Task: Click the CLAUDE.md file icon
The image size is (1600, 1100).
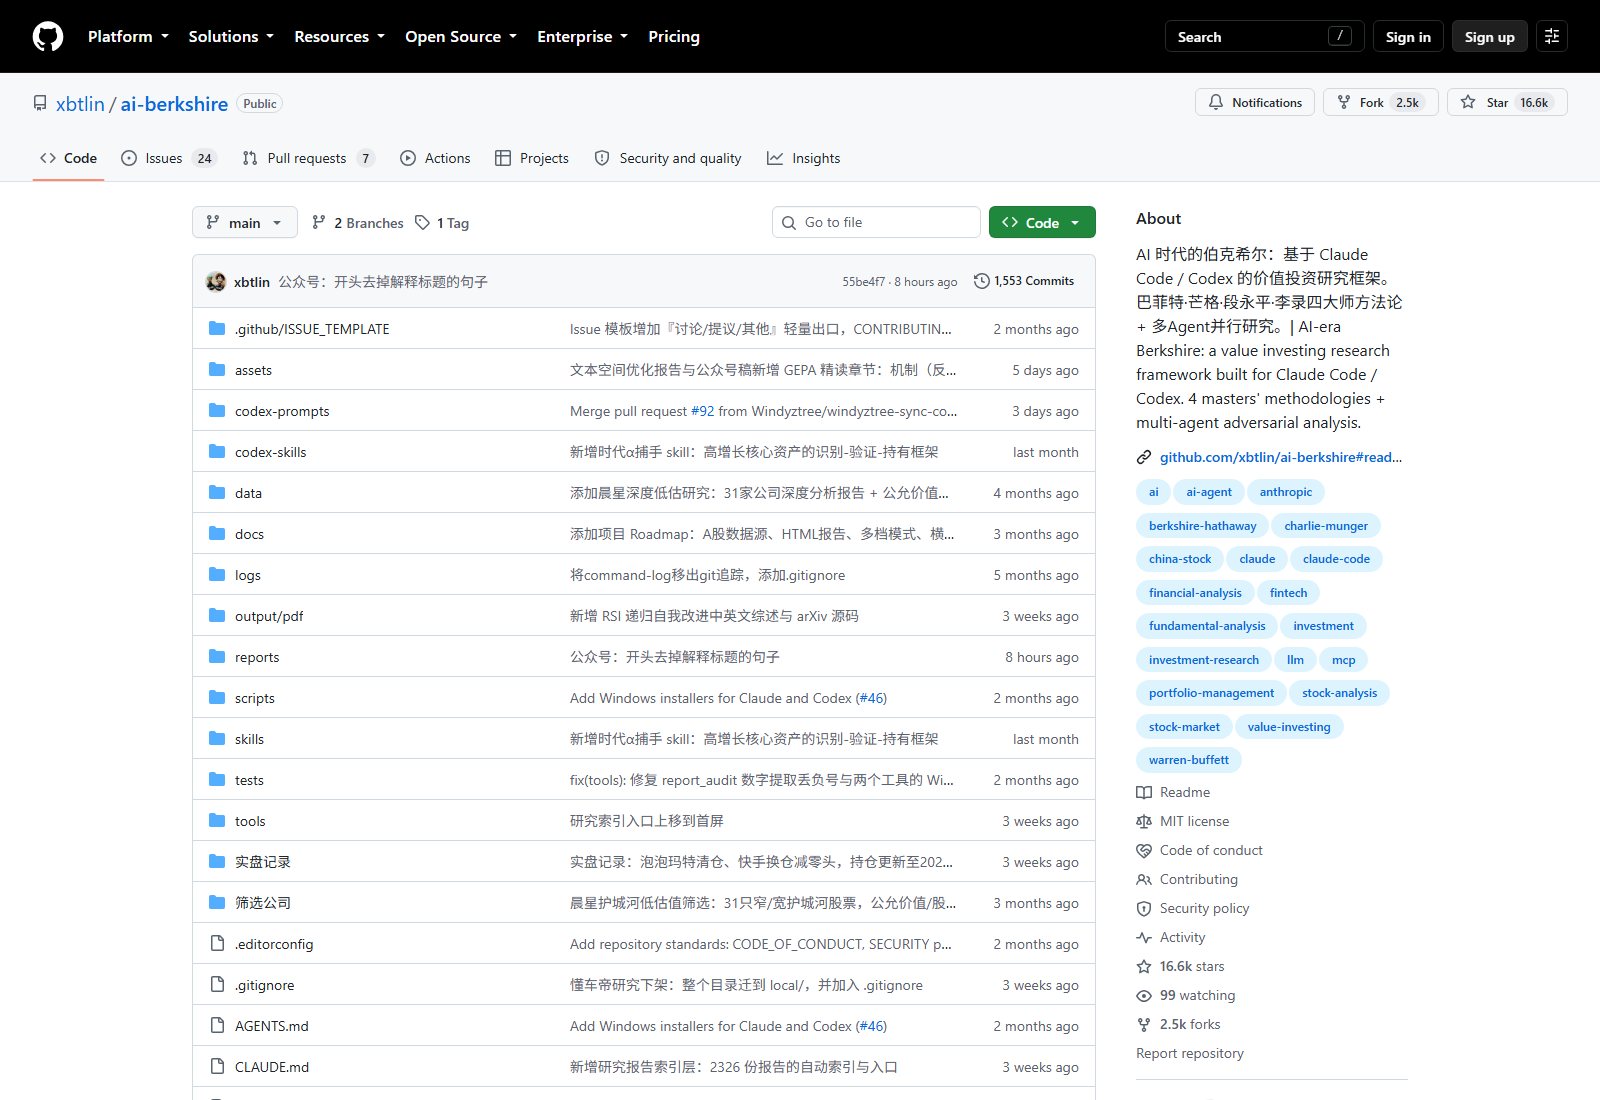Action: tap(217, 1067)
